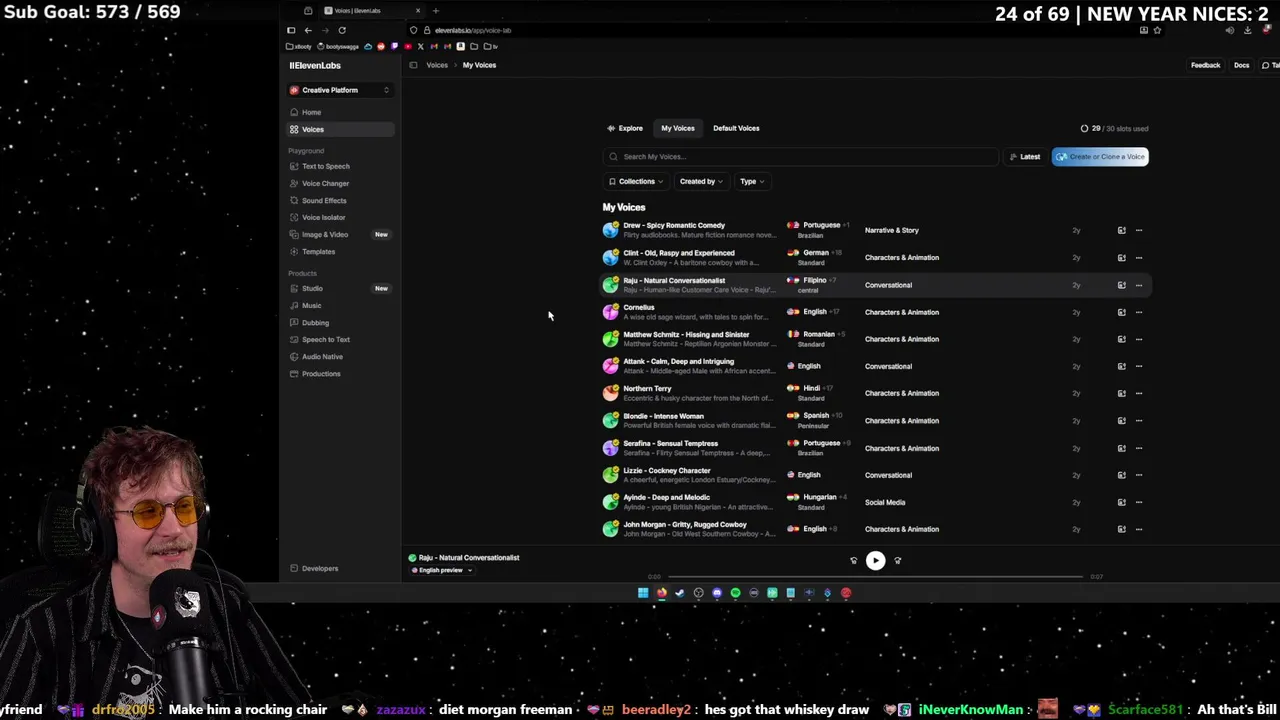This screenshot has width=1280, height=720.
Task: Click the Cornelius voice avatar
Action: 610,312
